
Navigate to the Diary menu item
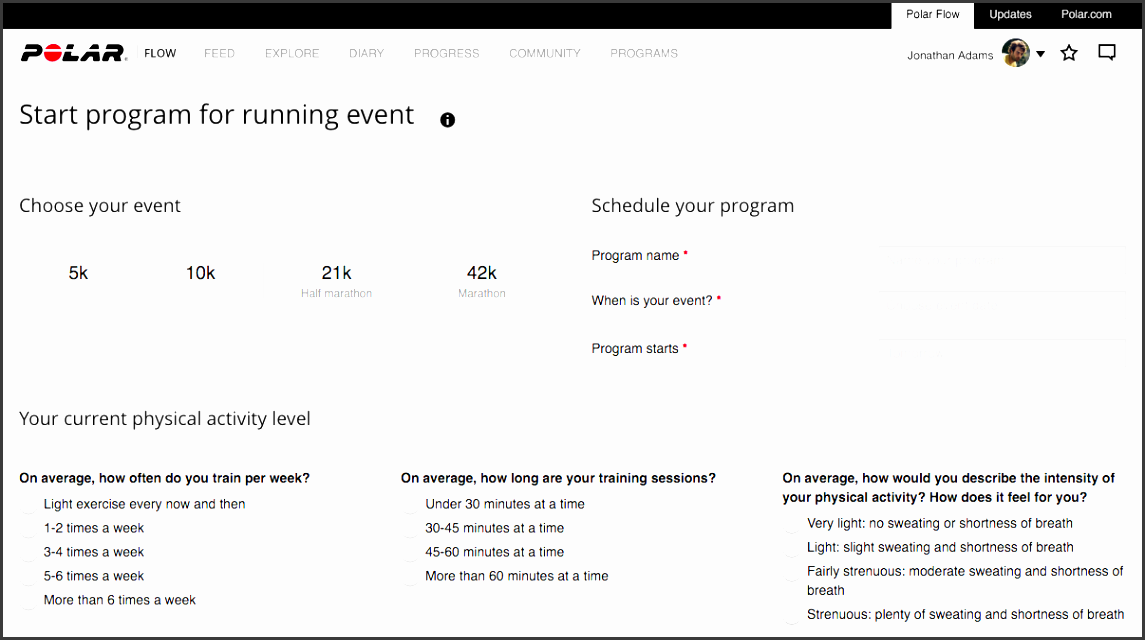tap(366, 53)
